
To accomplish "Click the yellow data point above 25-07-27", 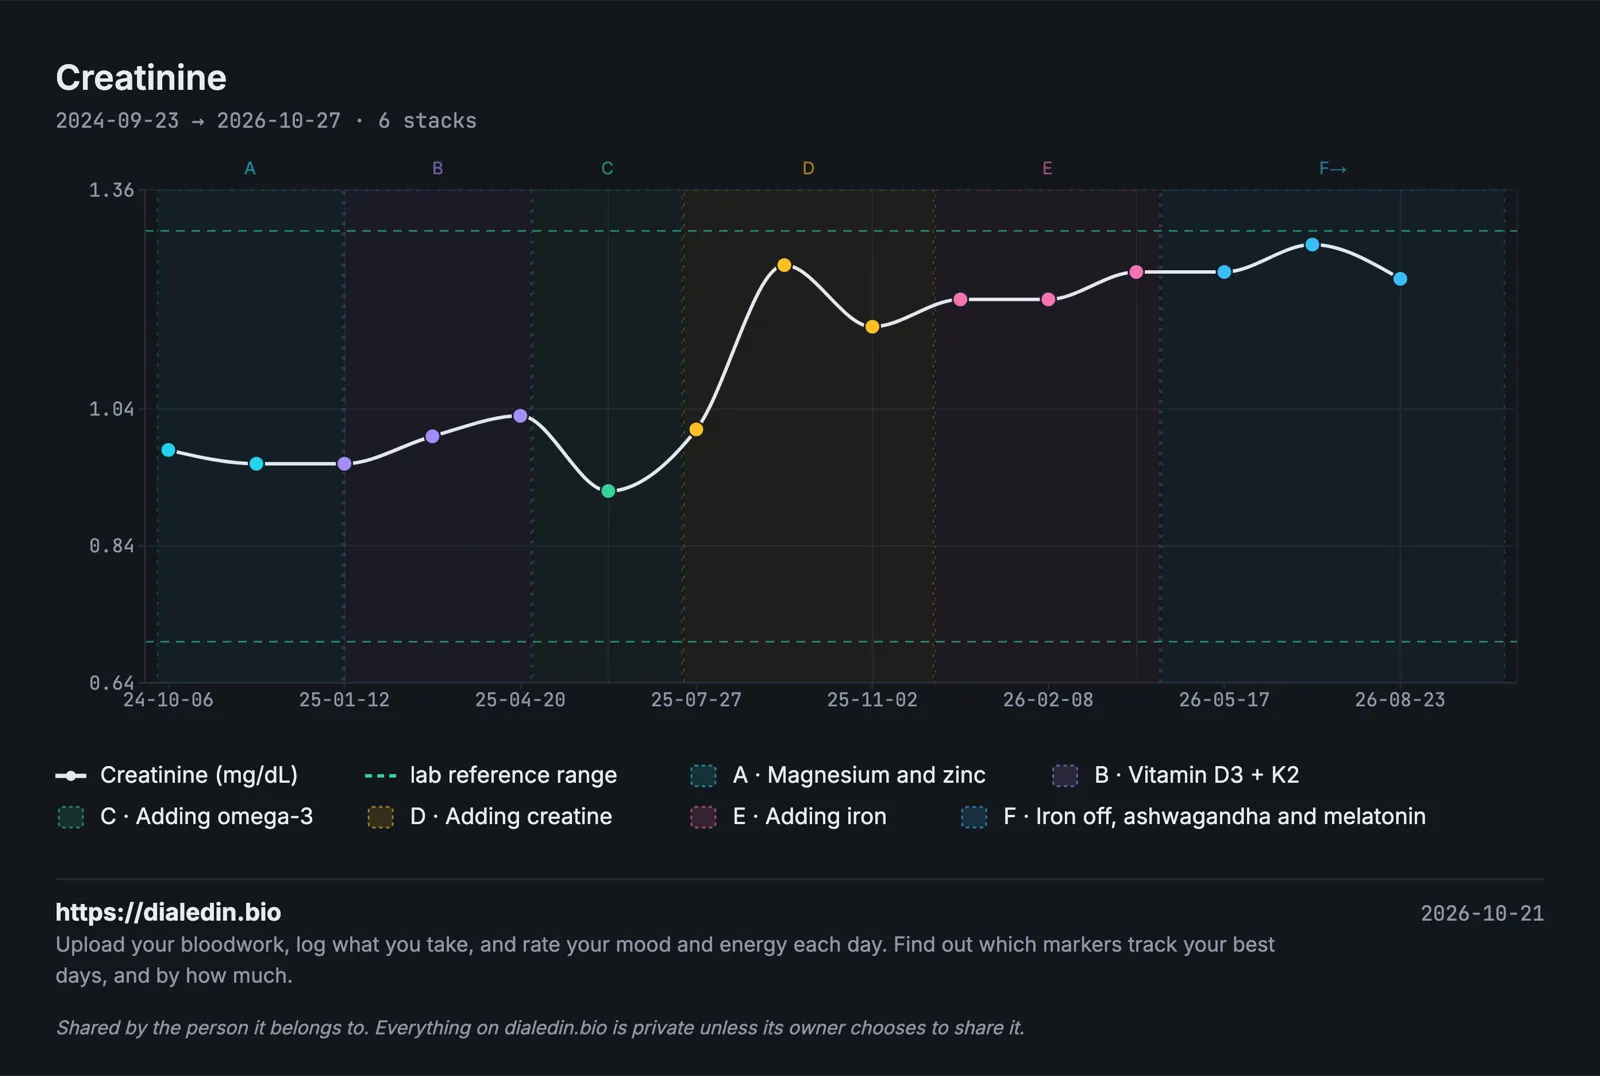I will click(696, 429).
